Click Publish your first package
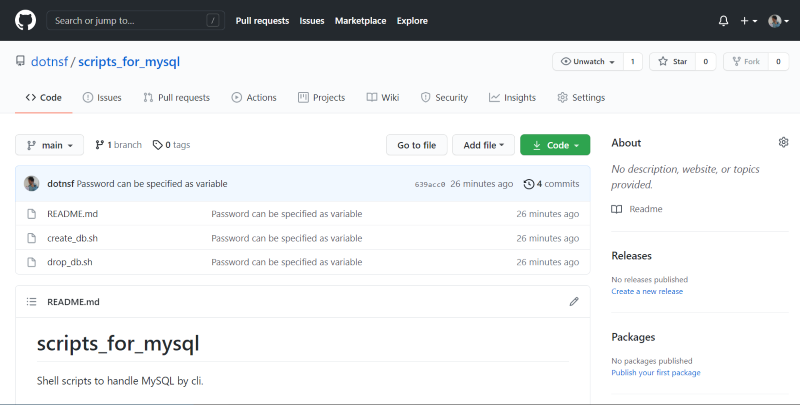Screen dimensions: 800x405 click(x=656, y=372)
